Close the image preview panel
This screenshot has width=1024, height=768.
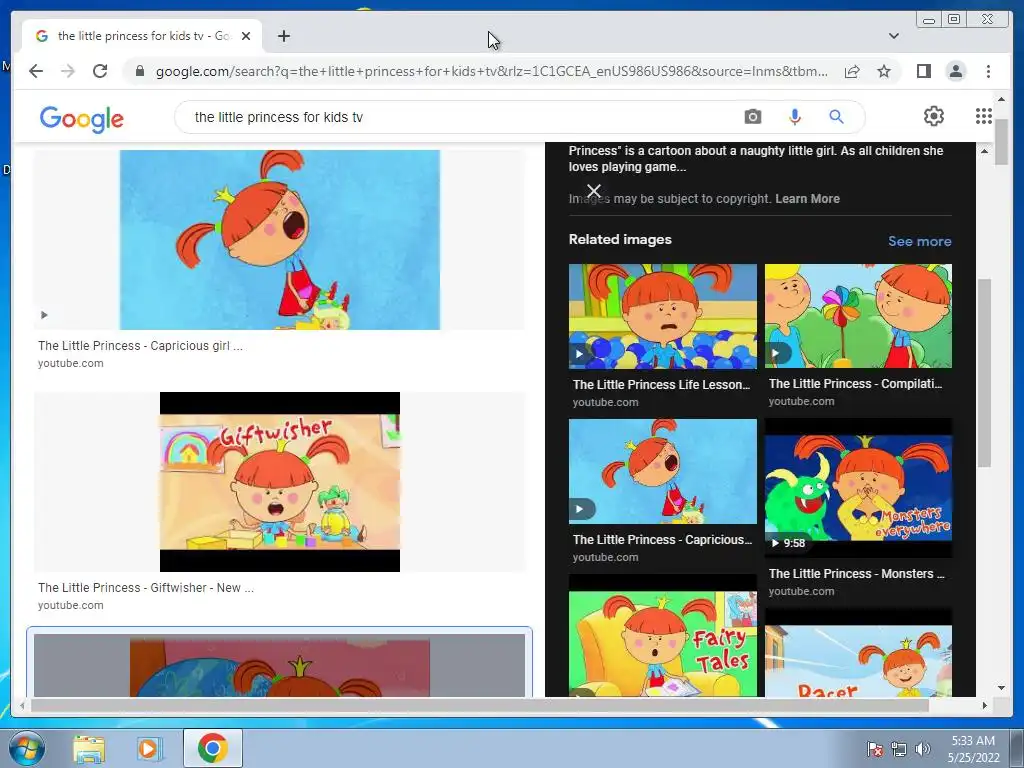[594, 191]
